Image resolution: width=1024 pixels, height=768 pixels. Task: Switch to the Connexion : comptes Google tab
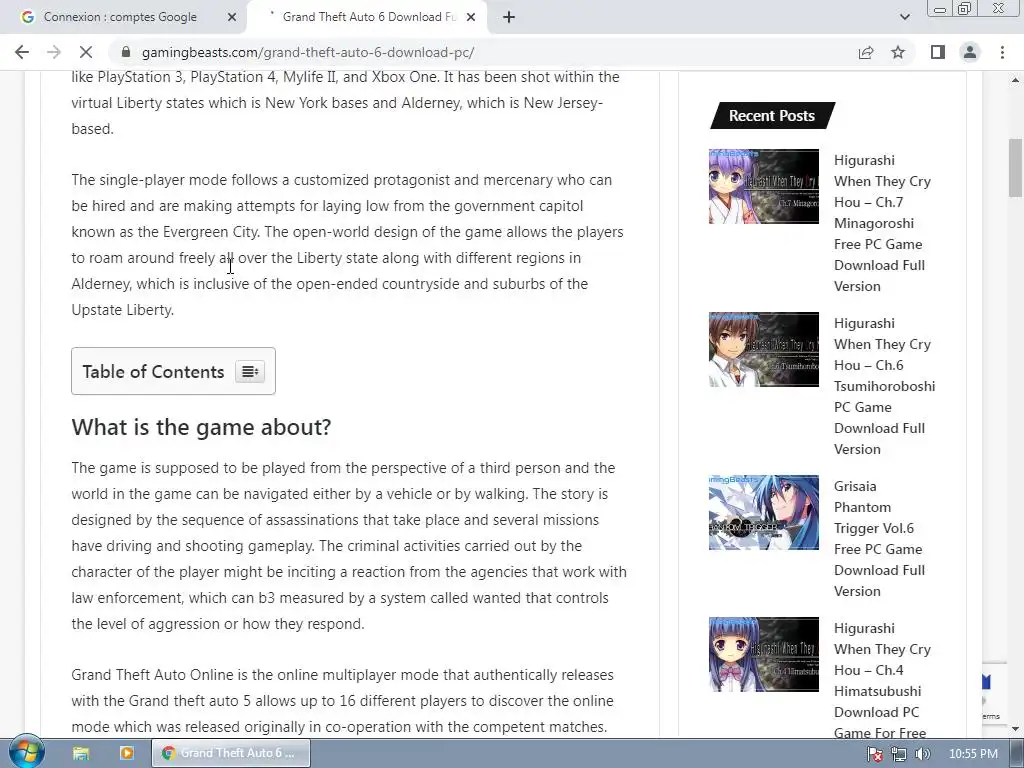[x=121, y=17]
